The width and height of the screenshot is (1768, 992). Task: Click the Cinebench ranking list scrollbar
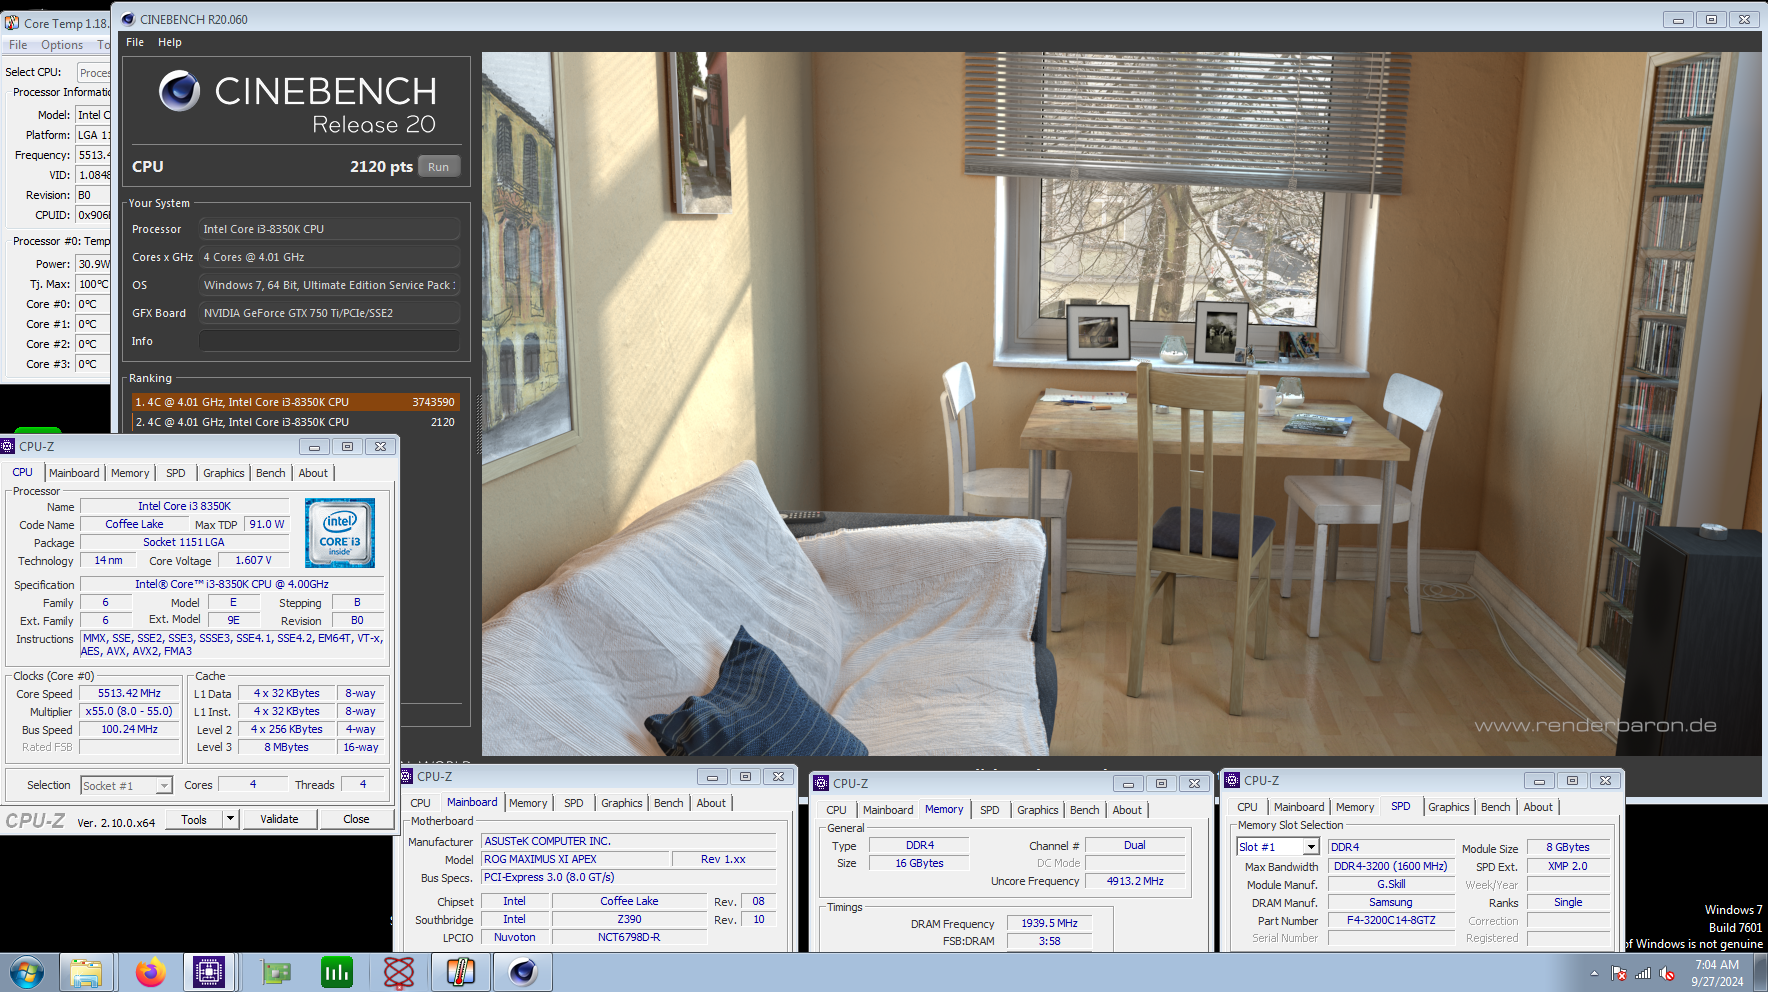[x=478, y=423]
